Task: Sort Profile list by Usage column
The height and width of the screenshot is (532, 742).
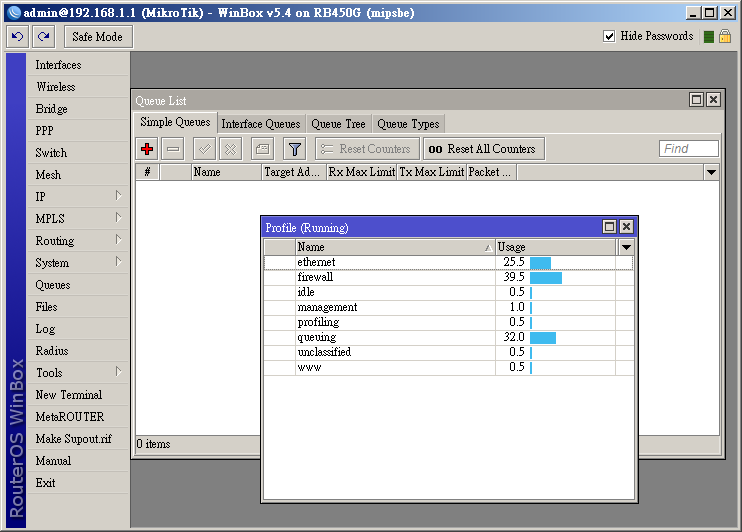Action: click(556, 247)
